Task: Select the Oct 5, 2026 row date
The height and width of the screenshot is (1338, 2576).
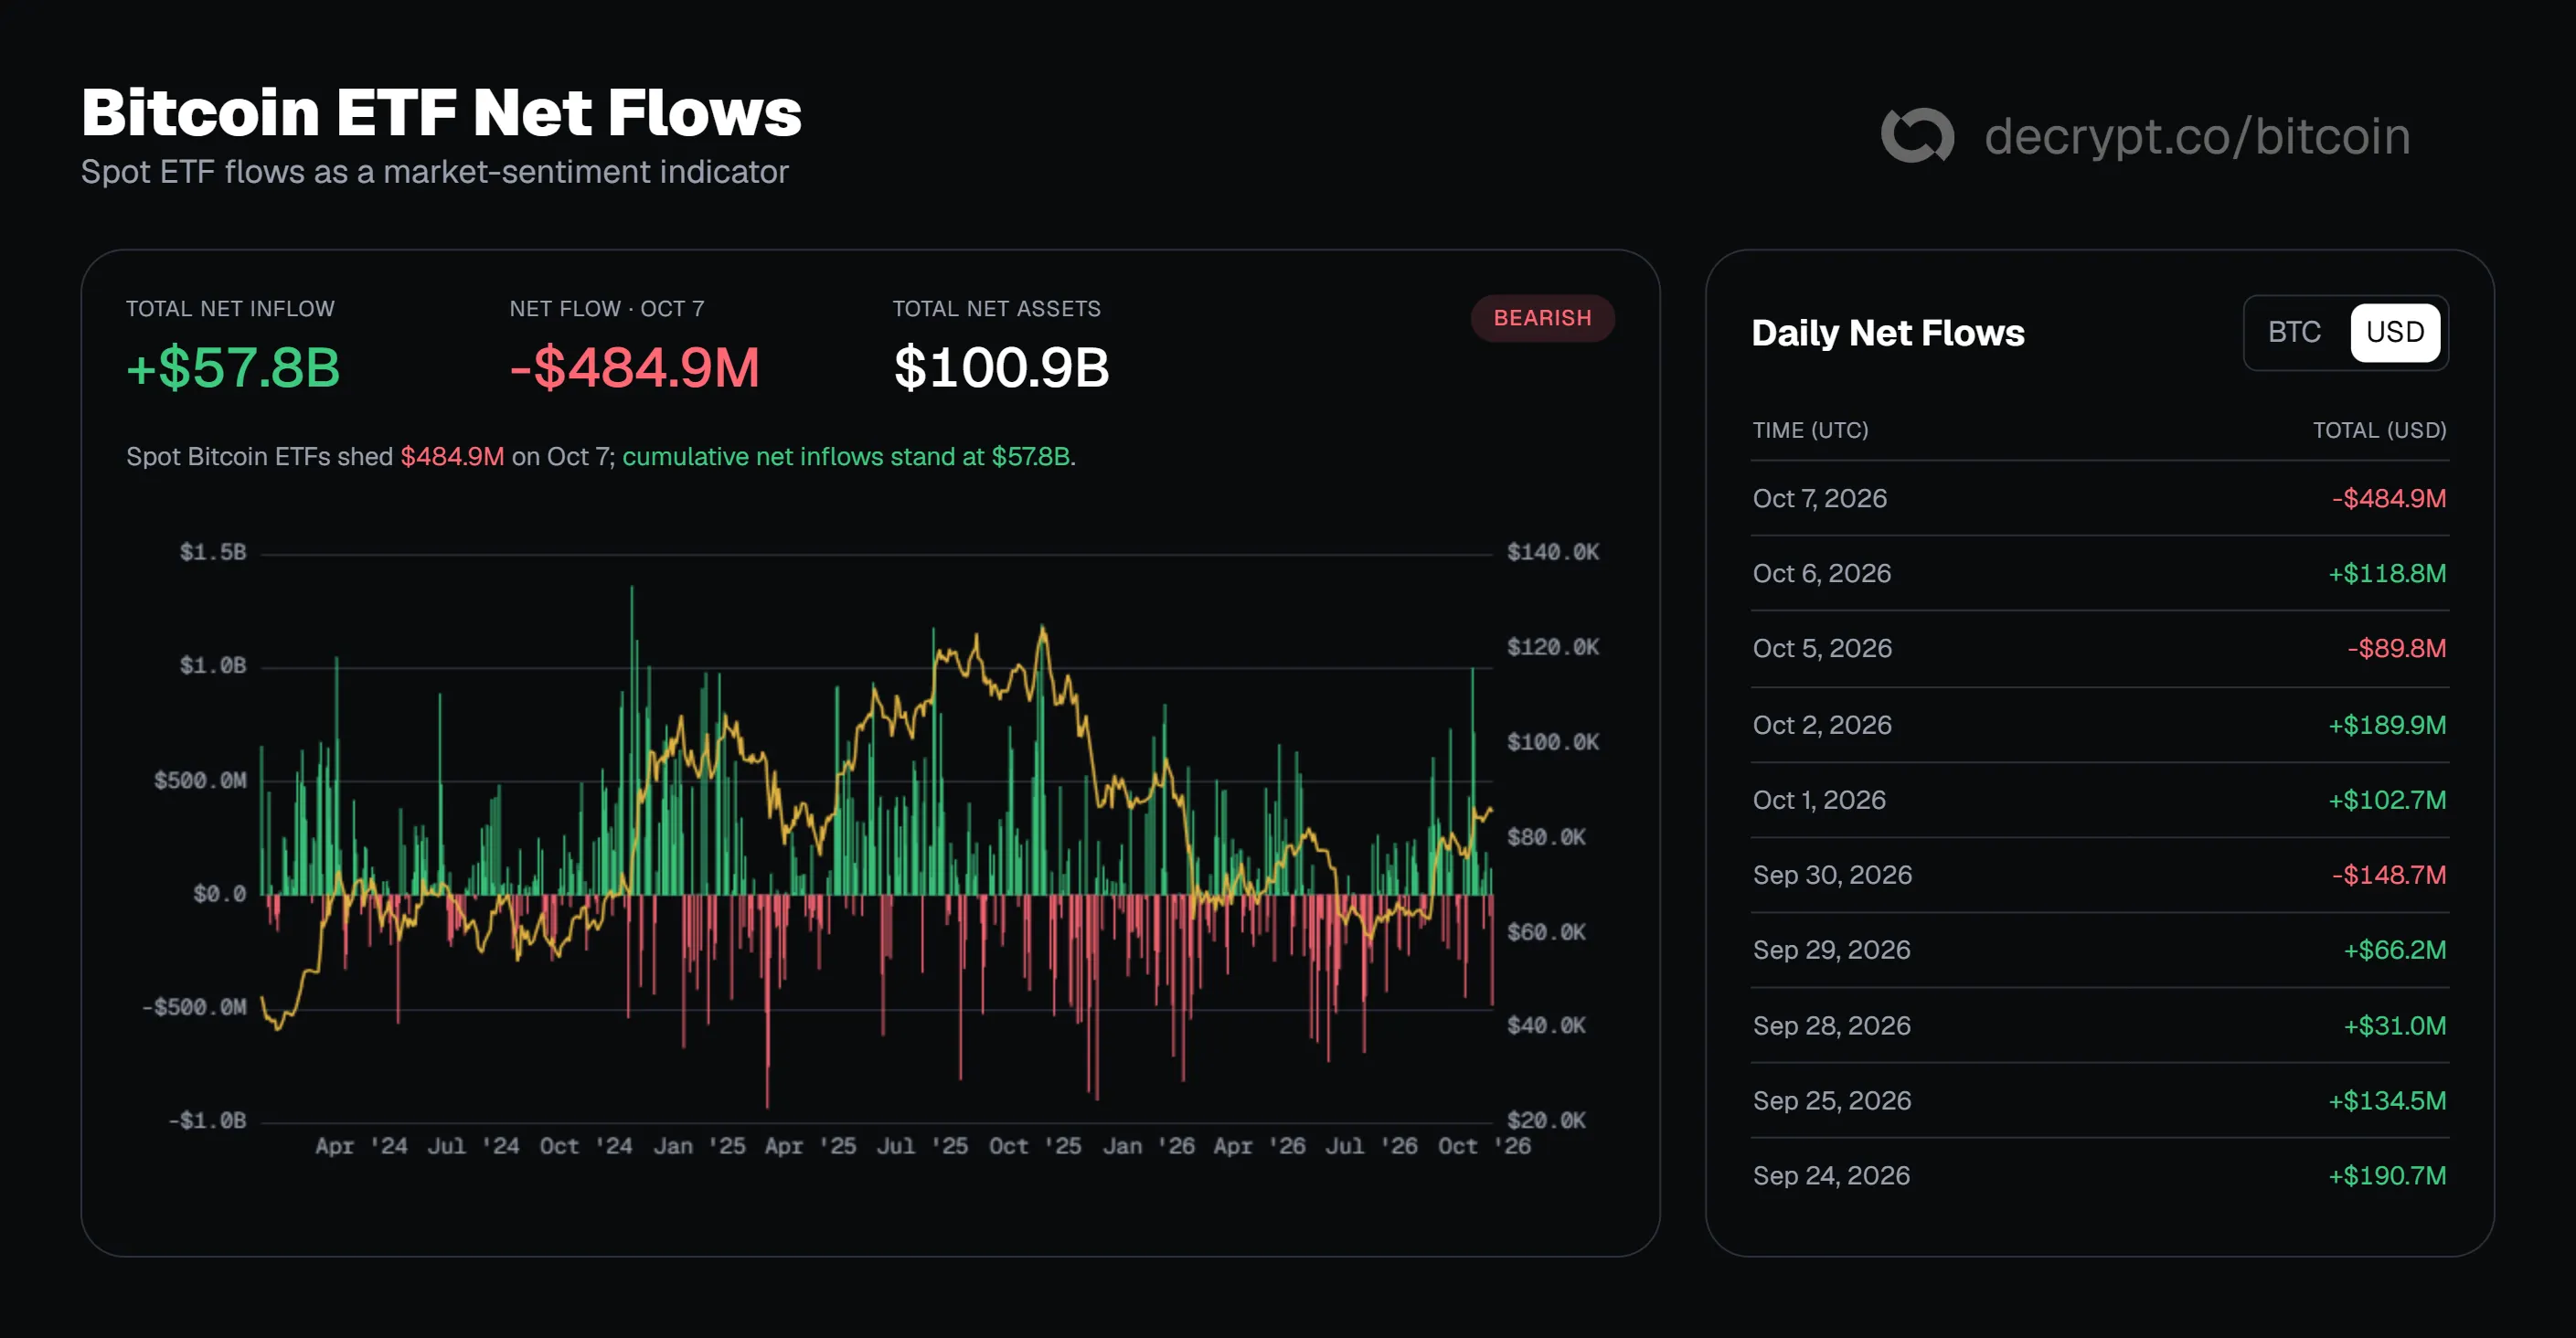Action: coord(1822,648)
